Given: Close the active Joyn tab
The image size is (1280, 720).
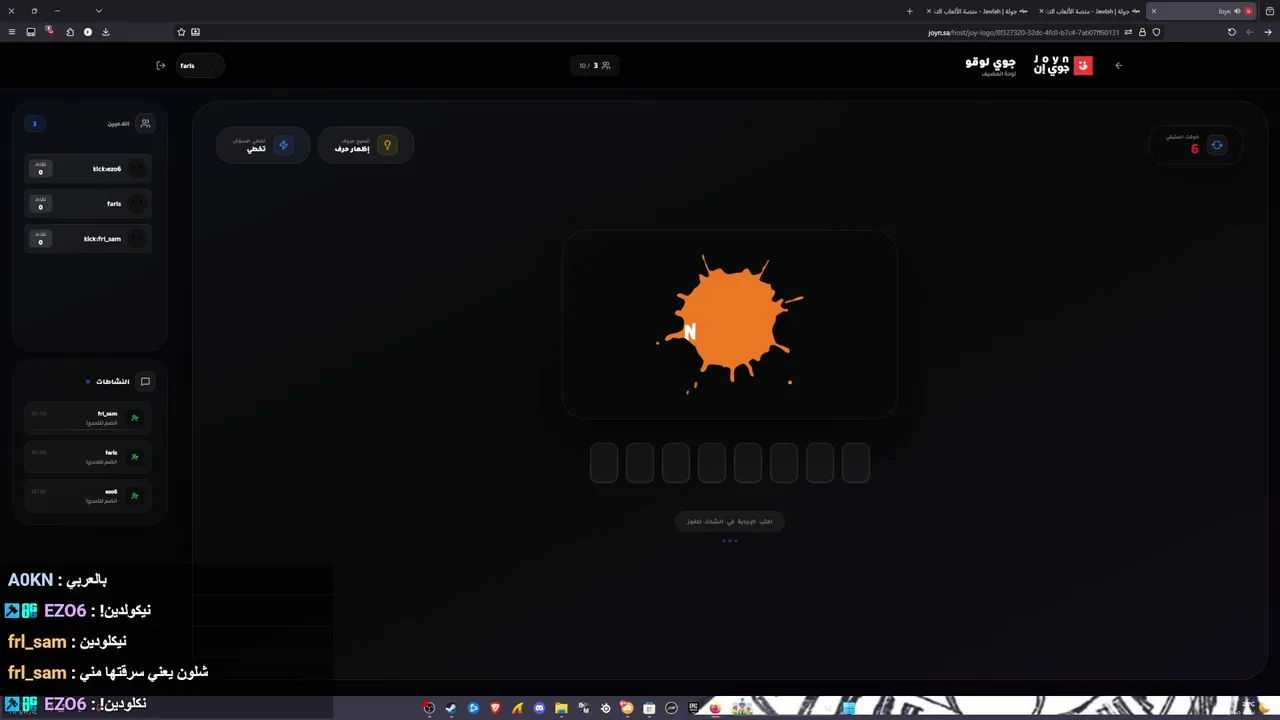Looking at the screenshot, I should point(1153,11).
